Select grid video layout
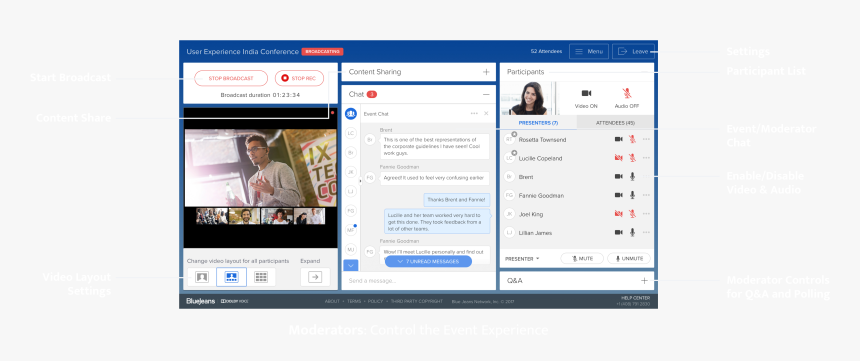The width and height of the screenshot is (860, 361). pyautogui.click(x=261, y=277)
